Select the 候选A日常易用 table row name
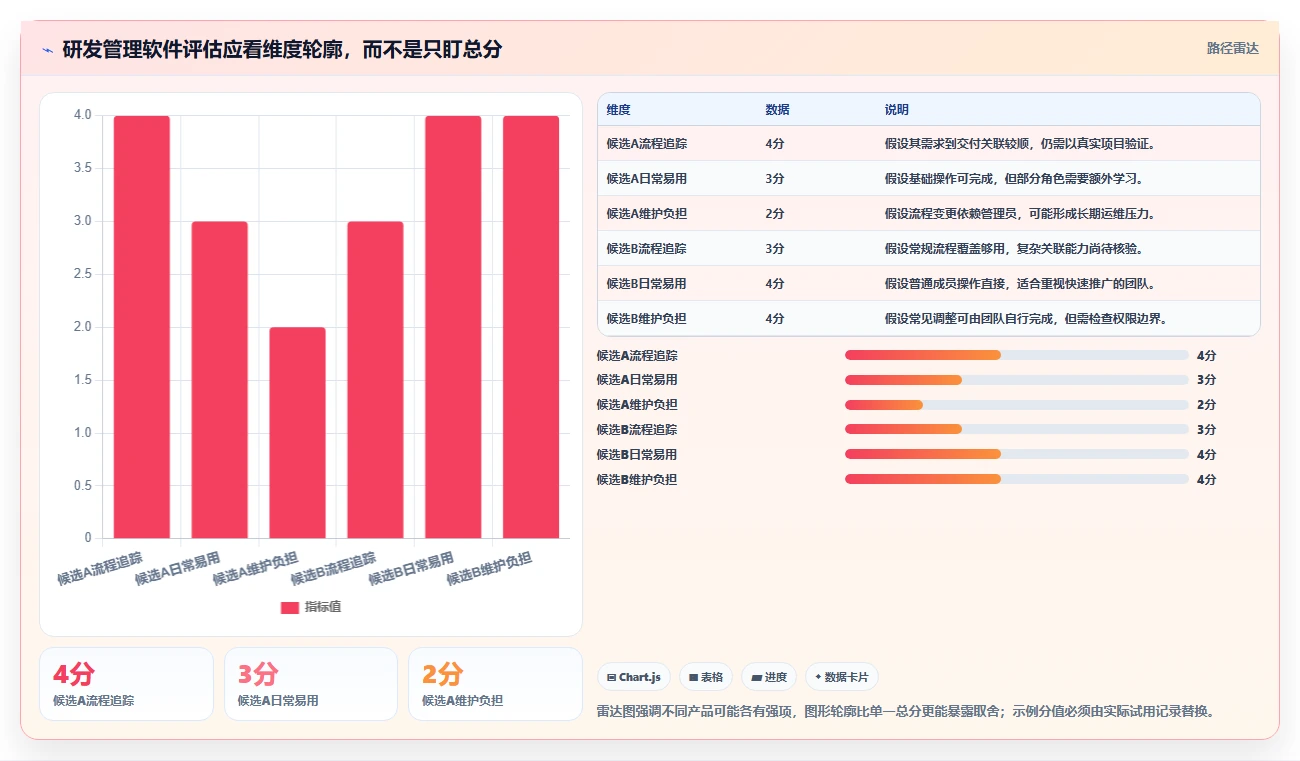This screenshot has width=1300, height=761. coord(646,179)
